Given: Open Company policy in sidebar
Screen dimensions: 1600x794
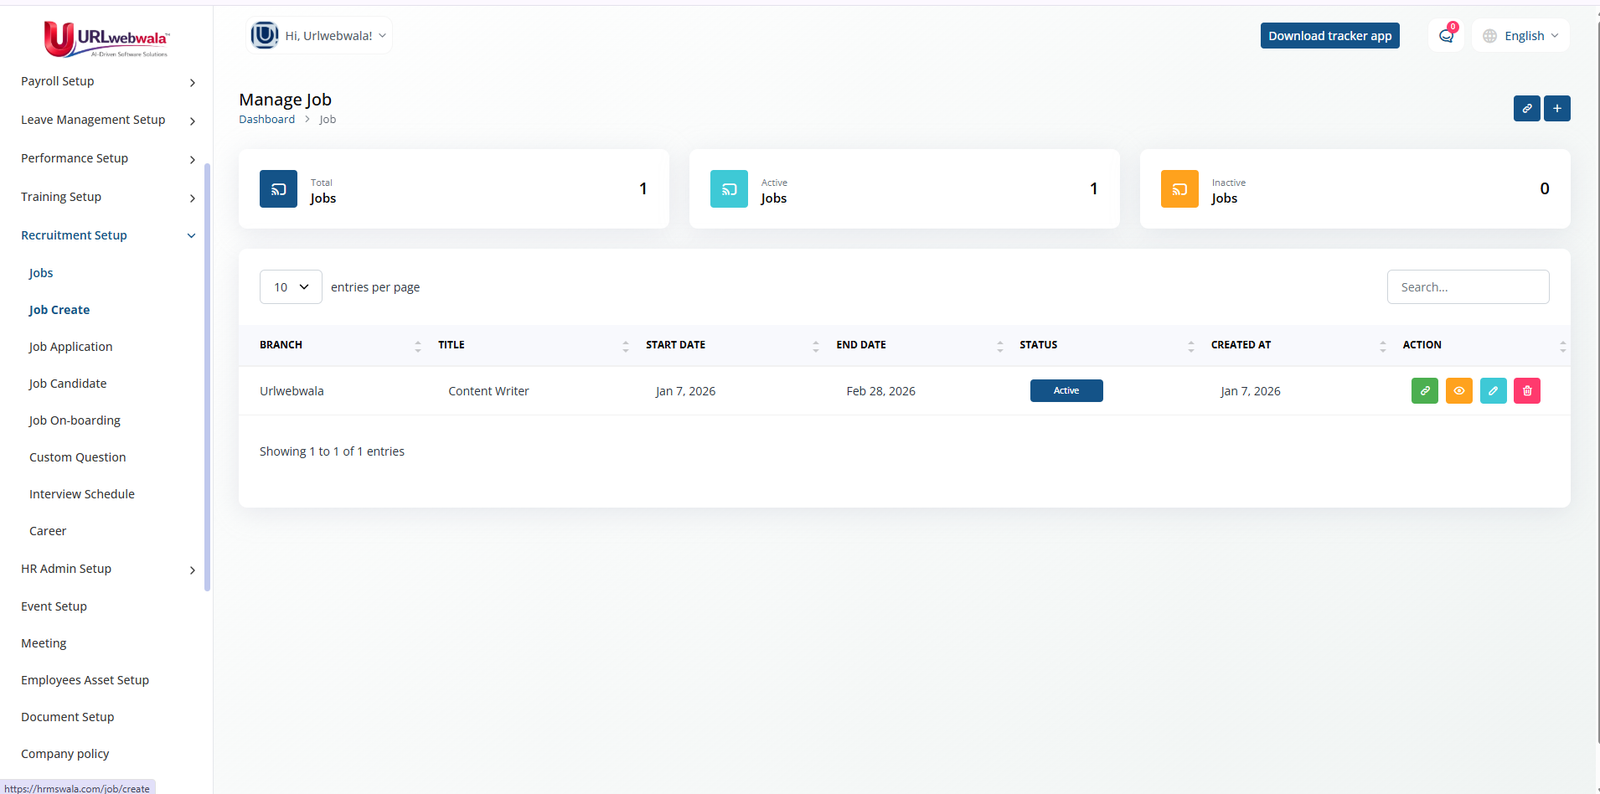Looking at the screenshot, I should 65,755.
